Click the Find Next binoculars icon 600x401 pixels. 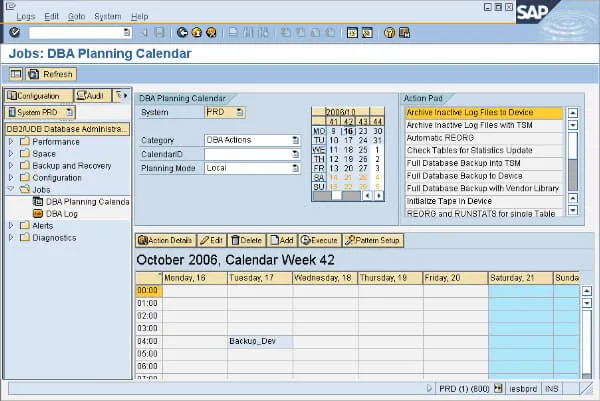263,33
